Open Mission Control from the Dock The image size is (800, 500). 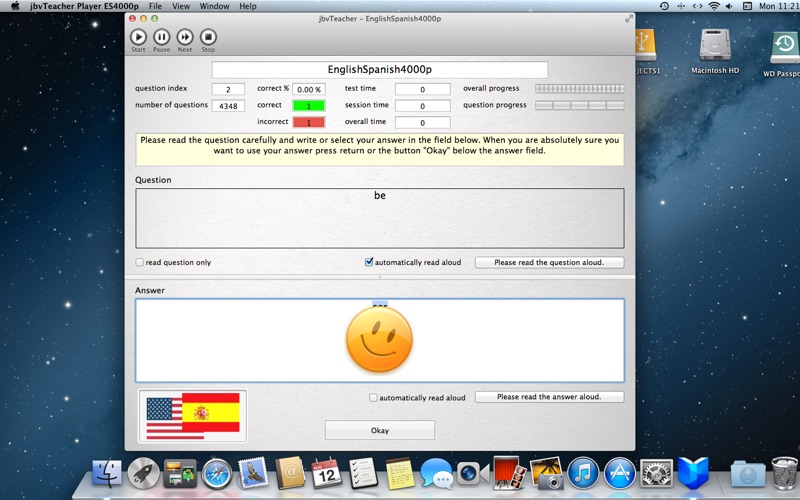pyautogui.click(x=180, y=474)
